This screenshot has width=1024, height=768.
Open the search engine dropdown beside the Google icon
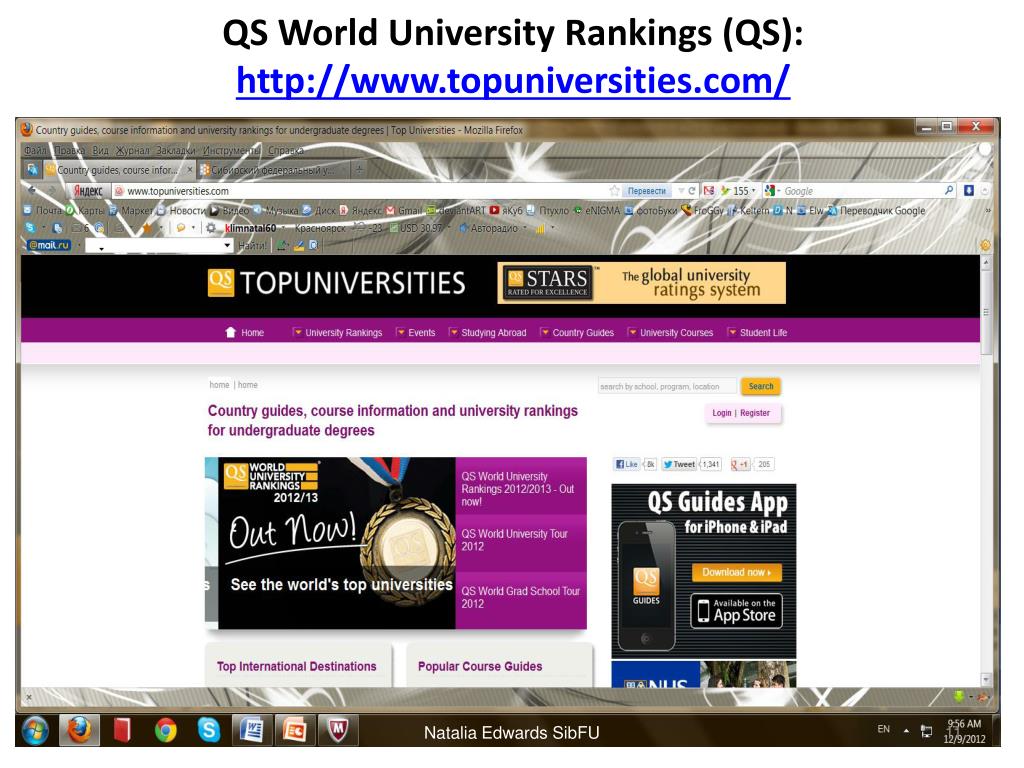point(778,191)
